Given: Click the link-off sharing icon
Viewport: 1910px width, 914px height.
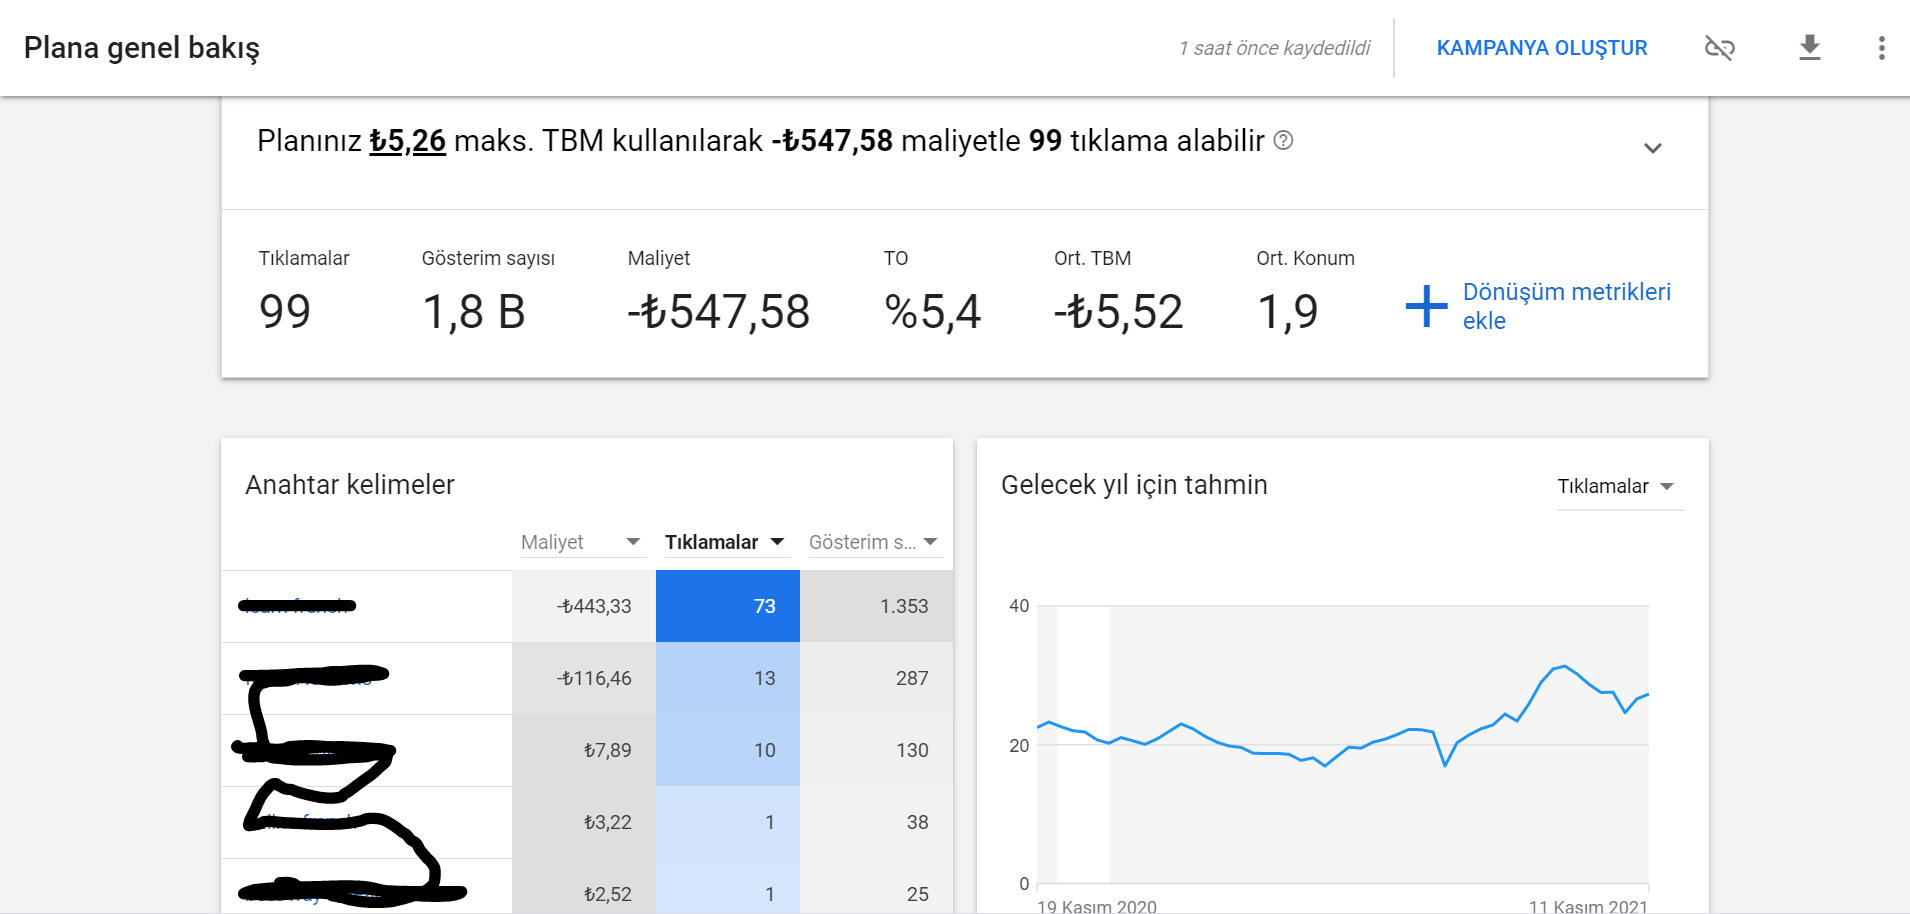Looking at the screenshot, I should point(1719,48).
